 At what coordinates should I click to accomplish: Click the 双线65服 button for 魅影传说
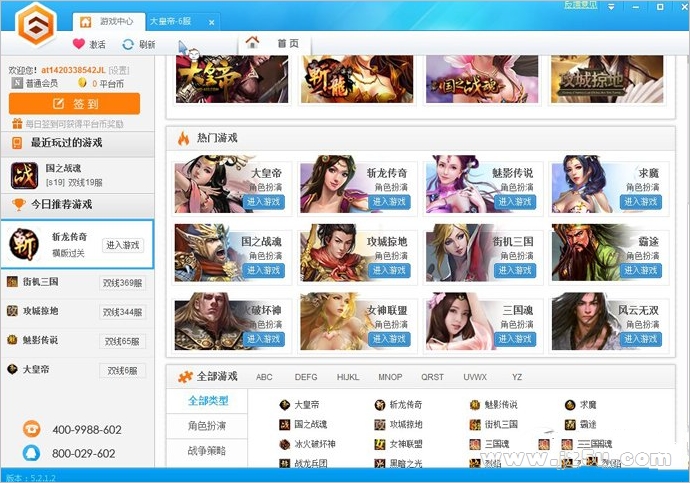[122, 341]
